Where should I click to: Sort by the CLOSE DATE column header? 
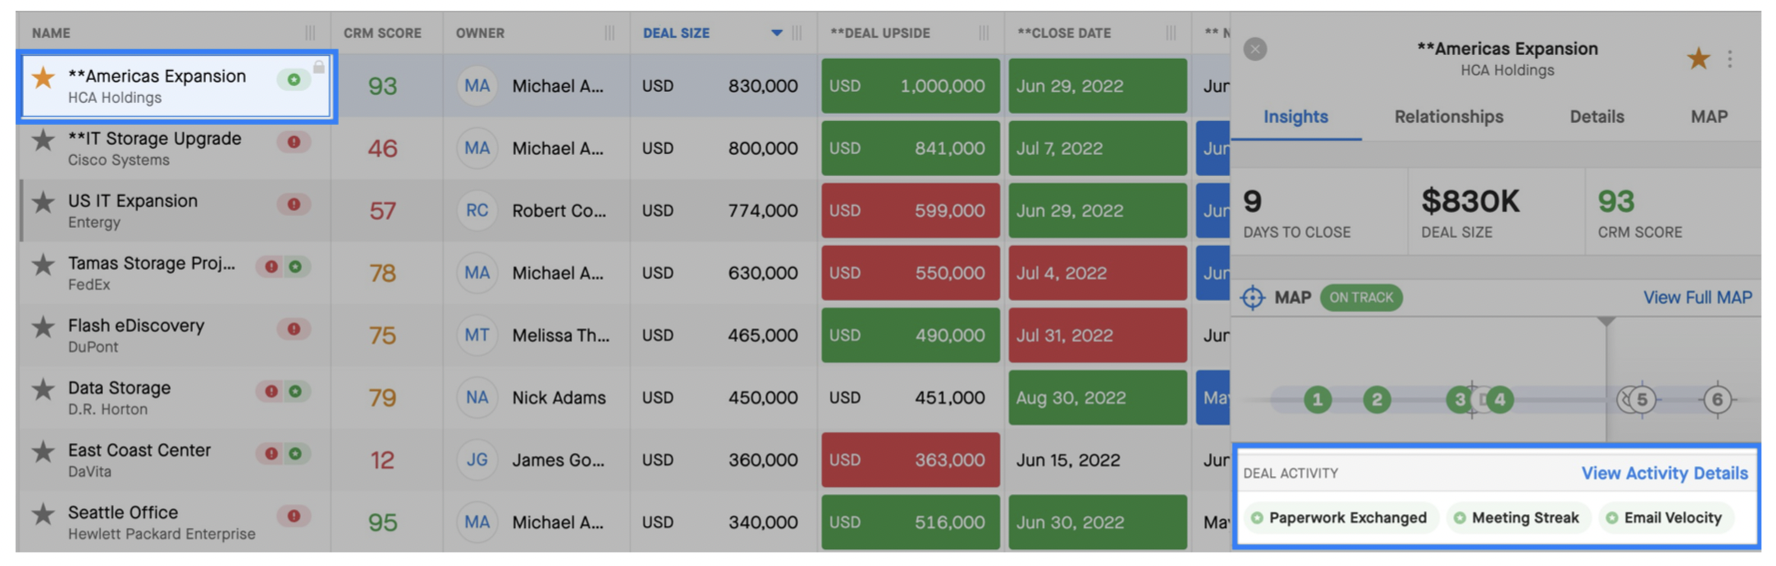click(x=1064, y=33)
